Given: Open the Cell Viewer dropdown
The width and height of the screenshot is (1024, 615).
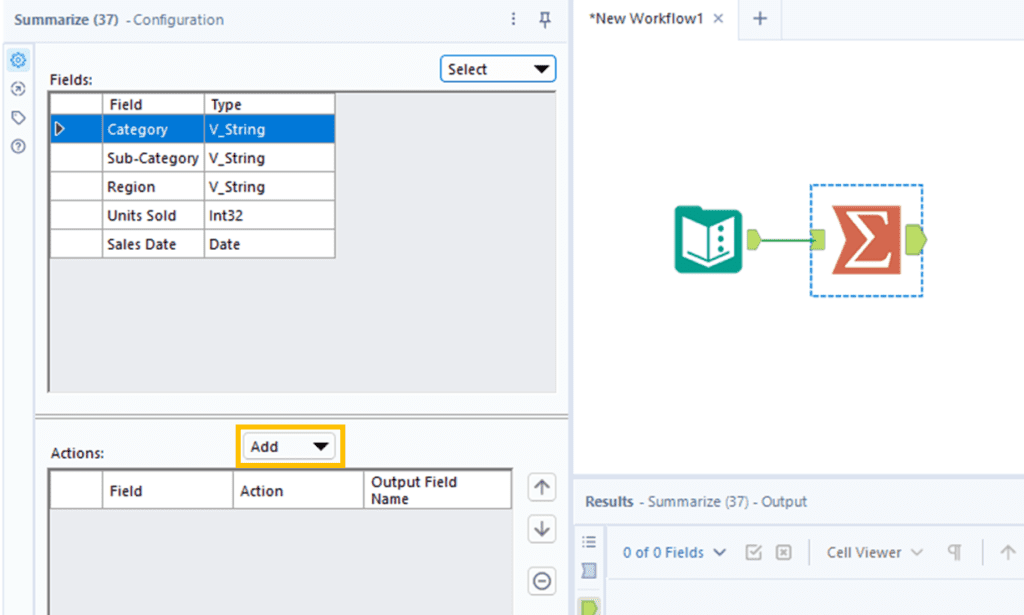Looking at the screenshot, I should pos(874,552).
